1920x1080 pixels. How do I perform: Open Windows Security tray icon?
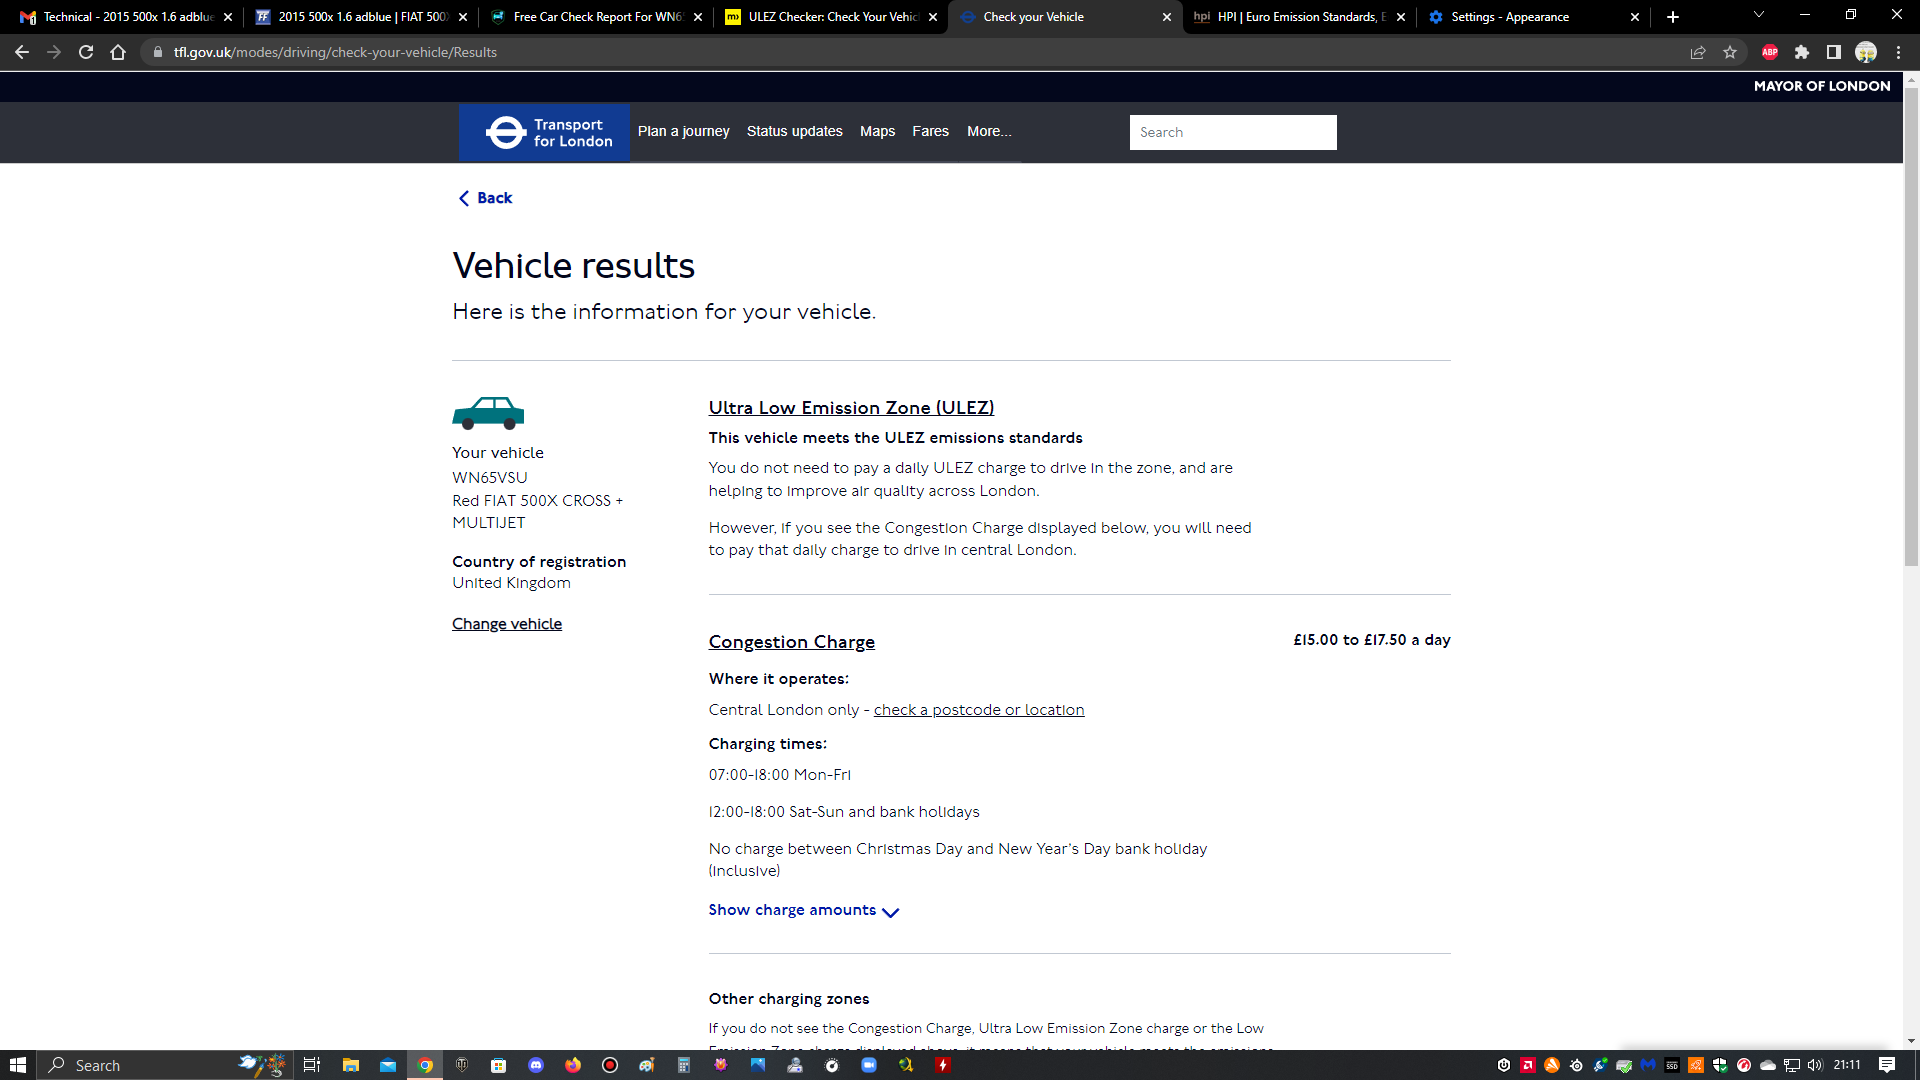coord(1720,1065)
